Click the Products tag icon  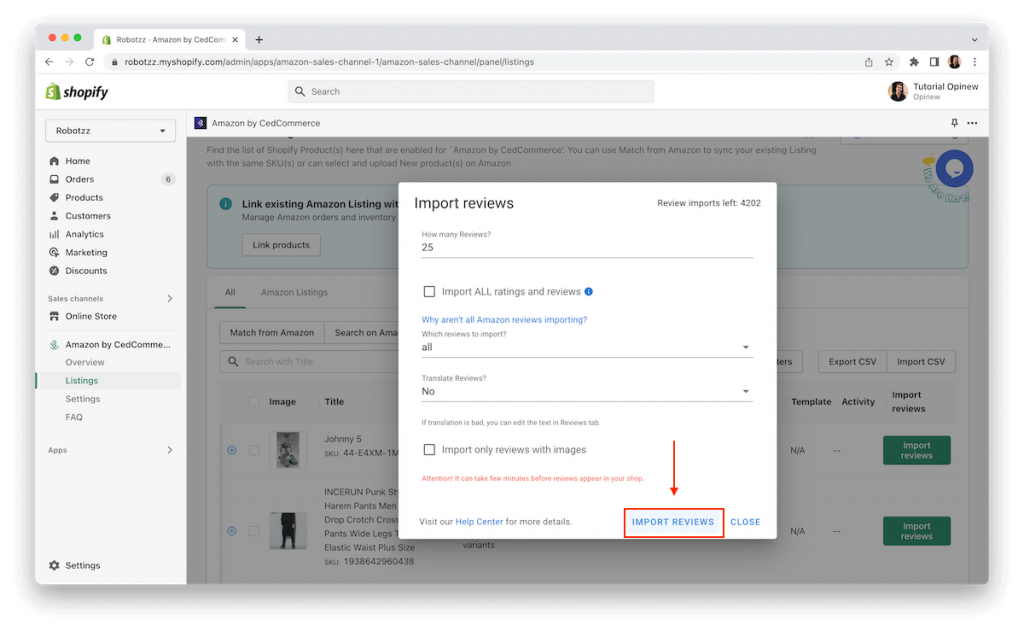(x=54, y=197)
